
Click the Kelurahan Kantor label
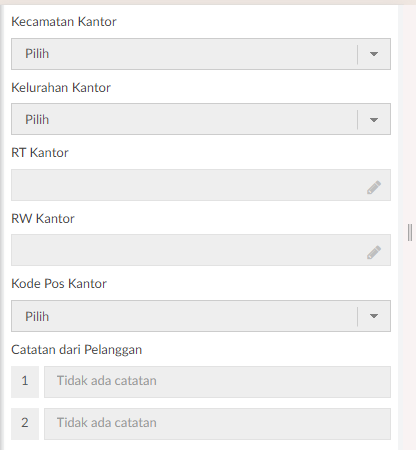61,88
